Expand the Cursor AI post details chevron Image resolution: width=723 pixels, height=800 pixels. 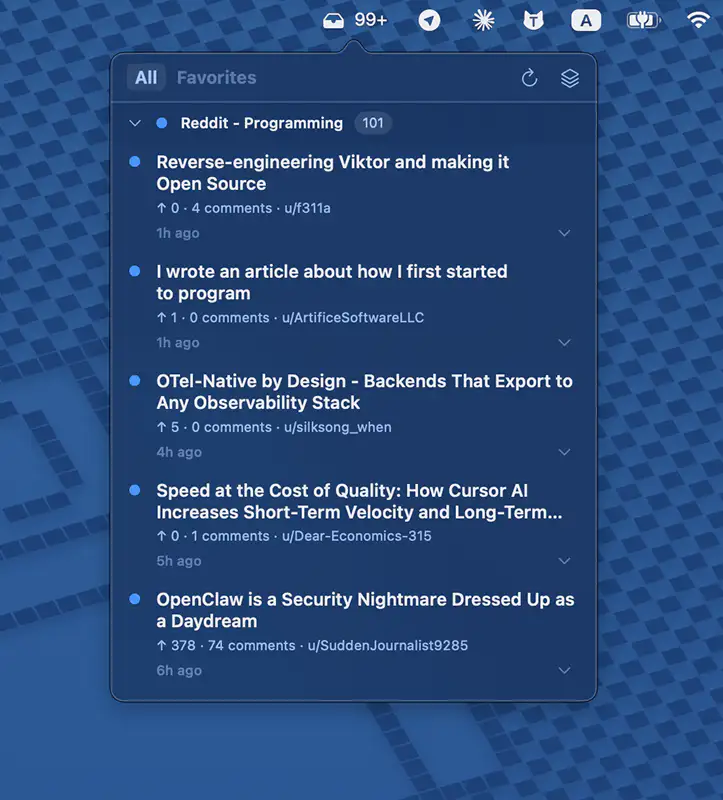point(564,561)
